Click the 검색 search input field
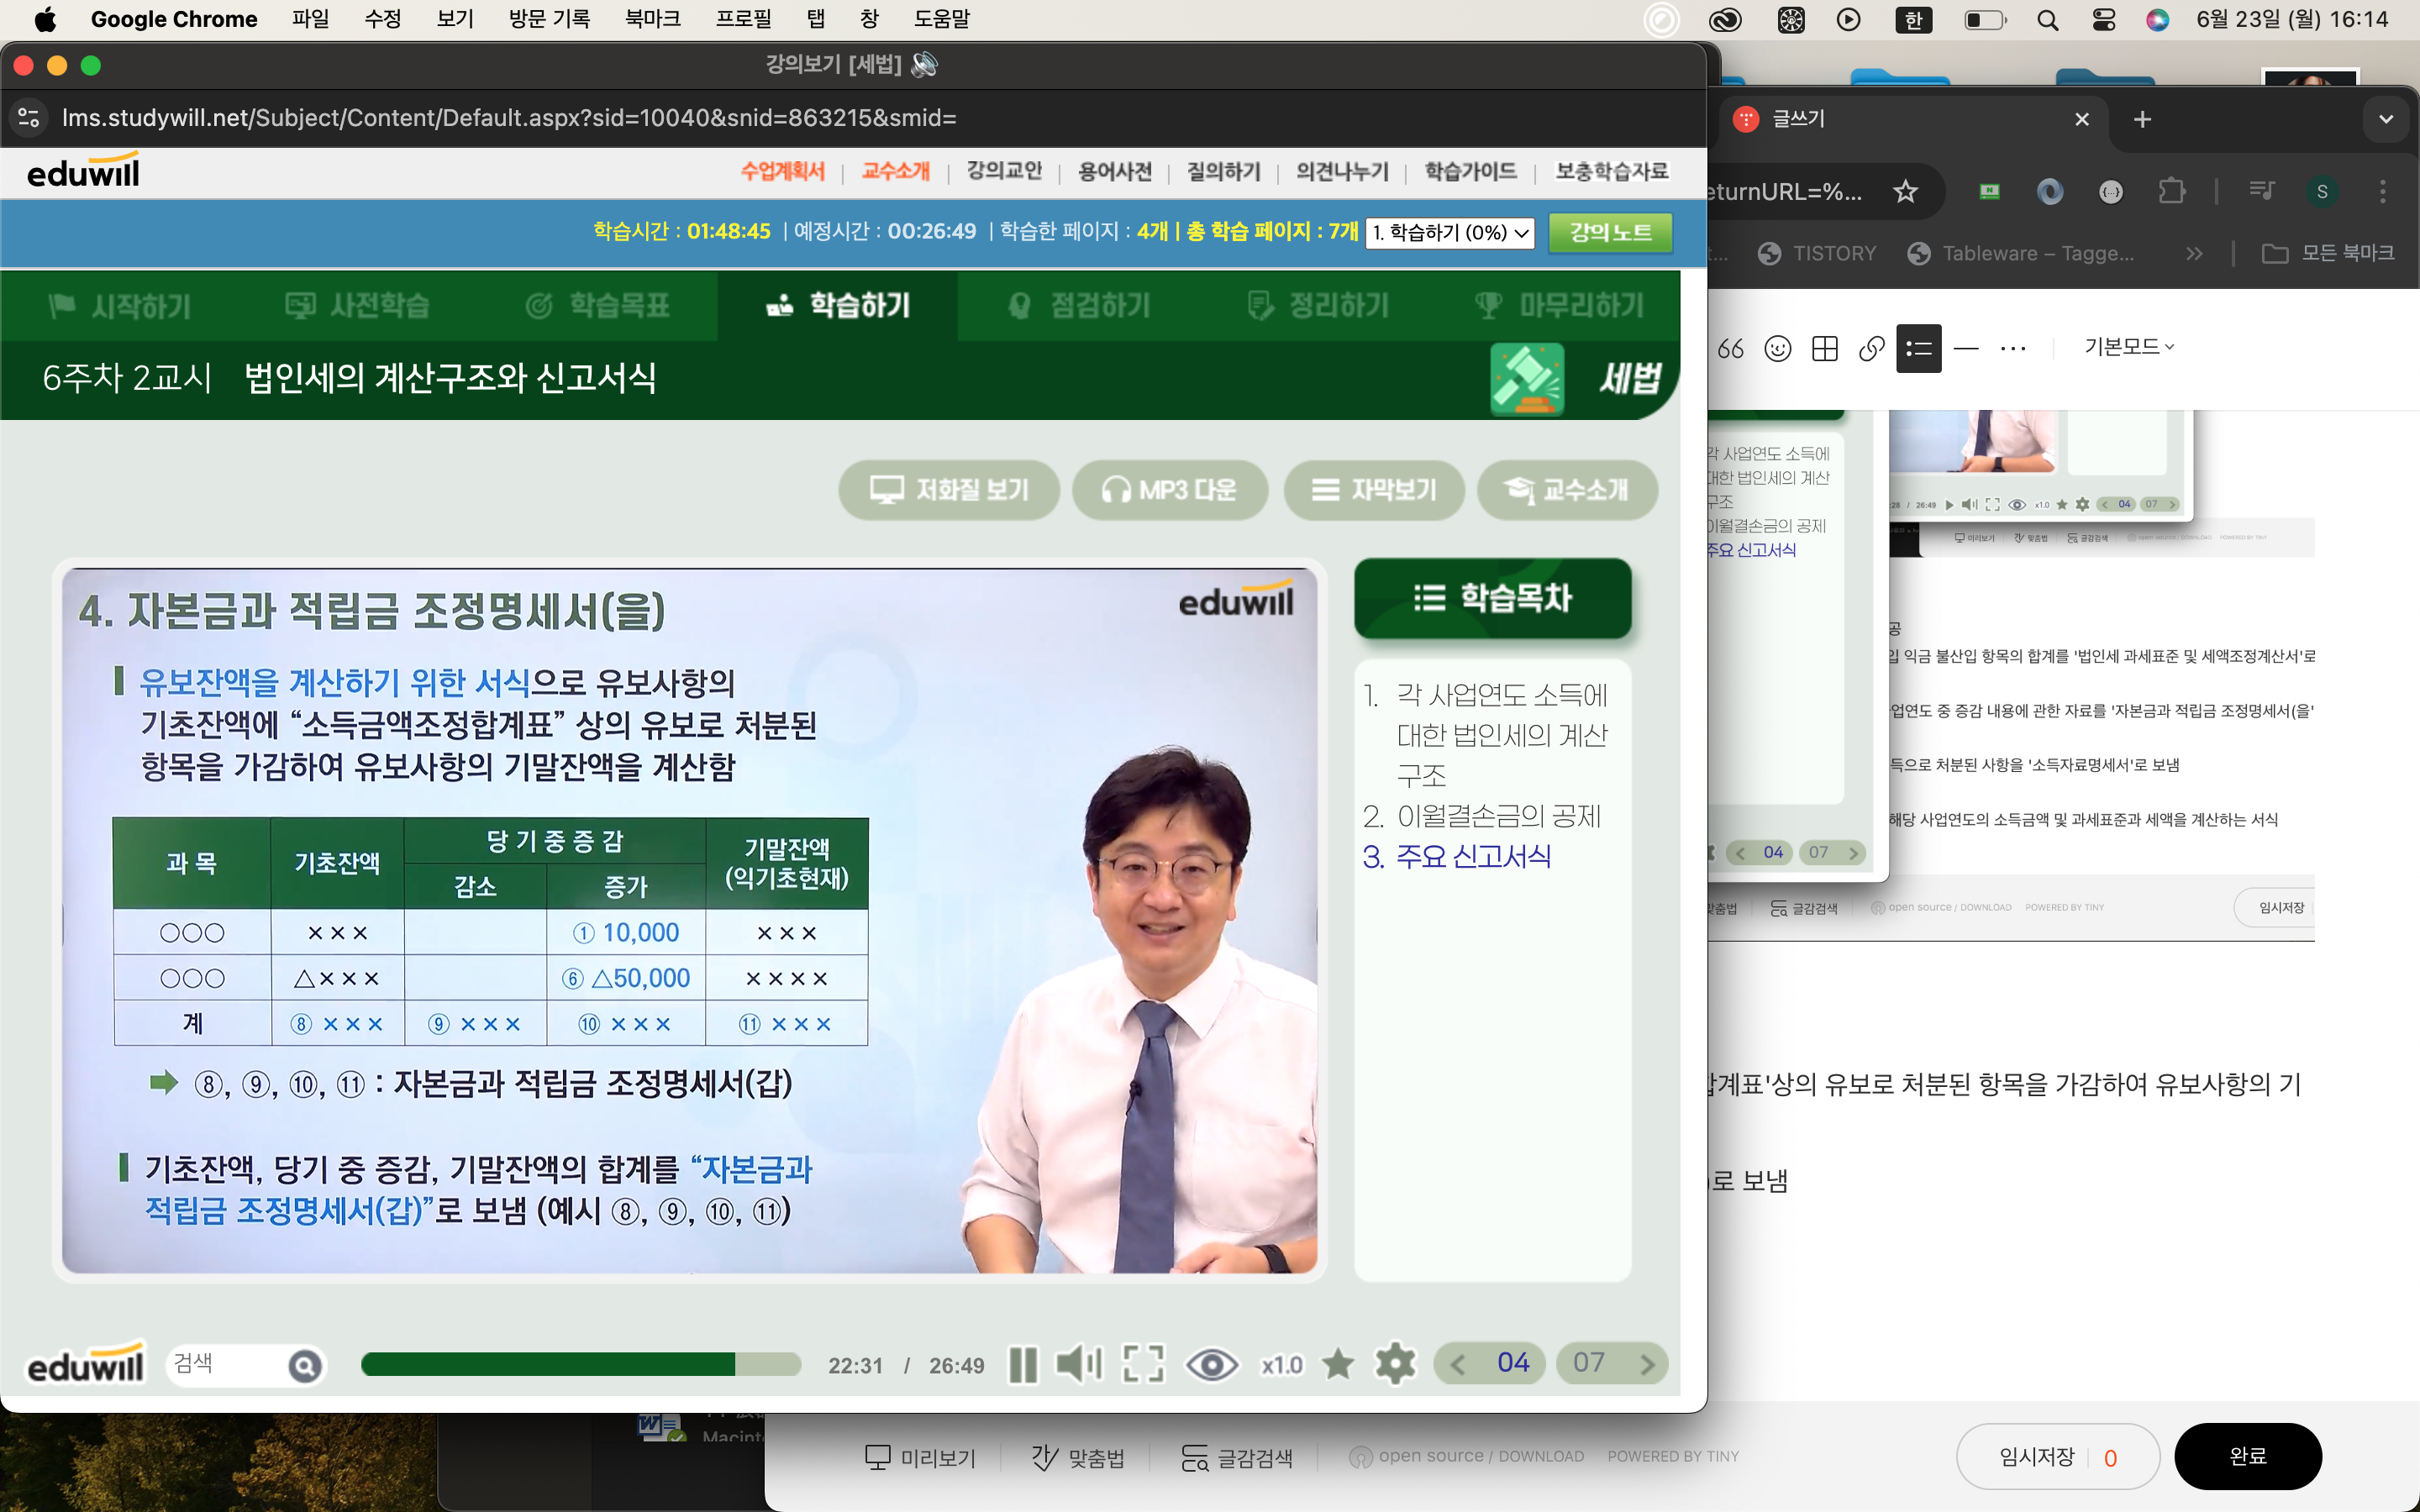 pos(225,1364)
